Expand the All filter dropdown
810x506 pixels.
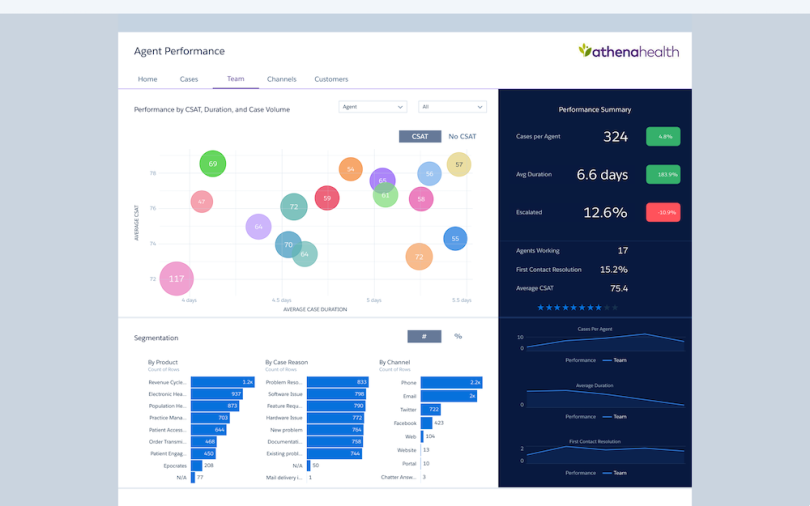452,107
